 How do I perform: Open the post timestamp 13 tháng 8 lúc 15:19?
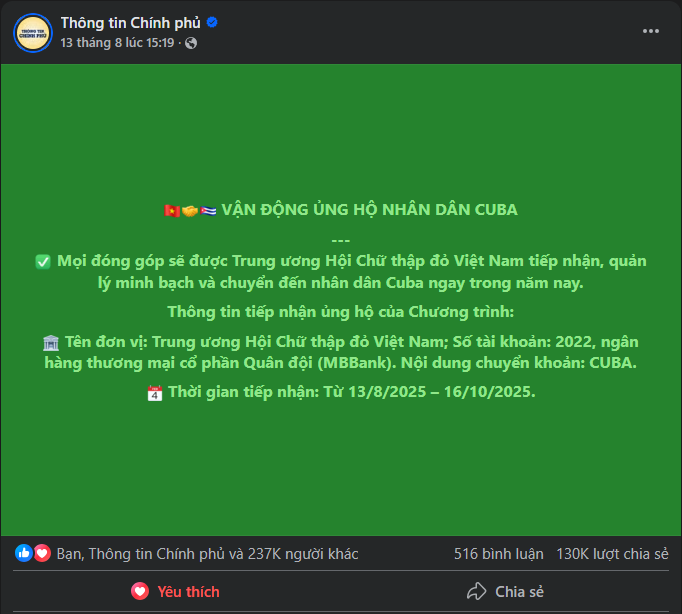pyautogui.click(x=117, y=43)
